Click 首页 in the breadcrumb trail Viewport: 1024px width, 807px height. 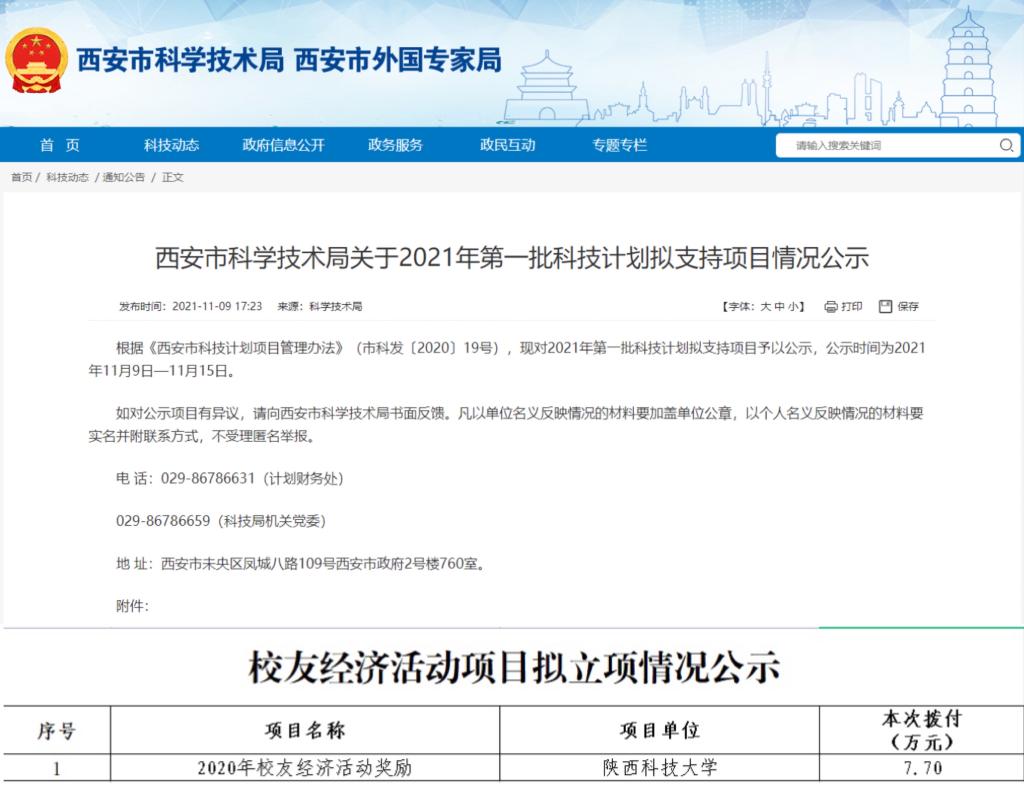coord(21,177)
